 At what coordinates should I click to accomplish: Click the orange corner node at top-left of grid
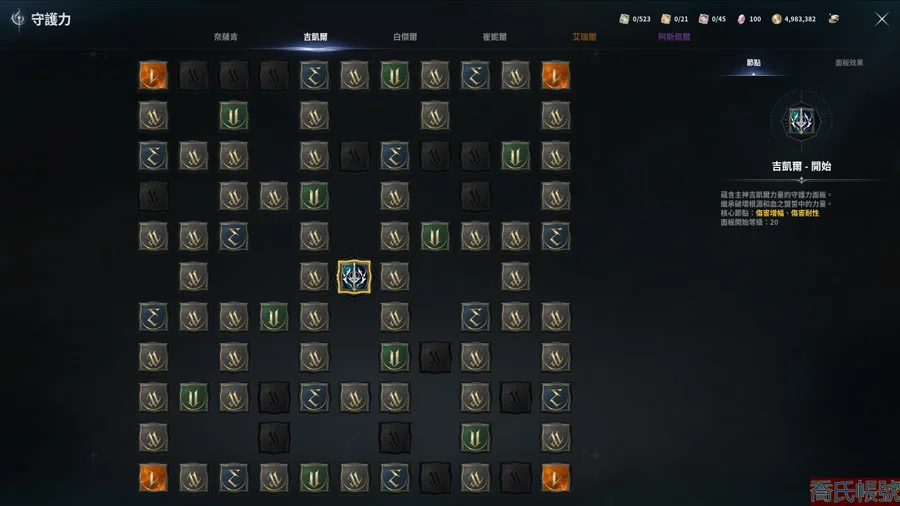(x=153, y=76)
